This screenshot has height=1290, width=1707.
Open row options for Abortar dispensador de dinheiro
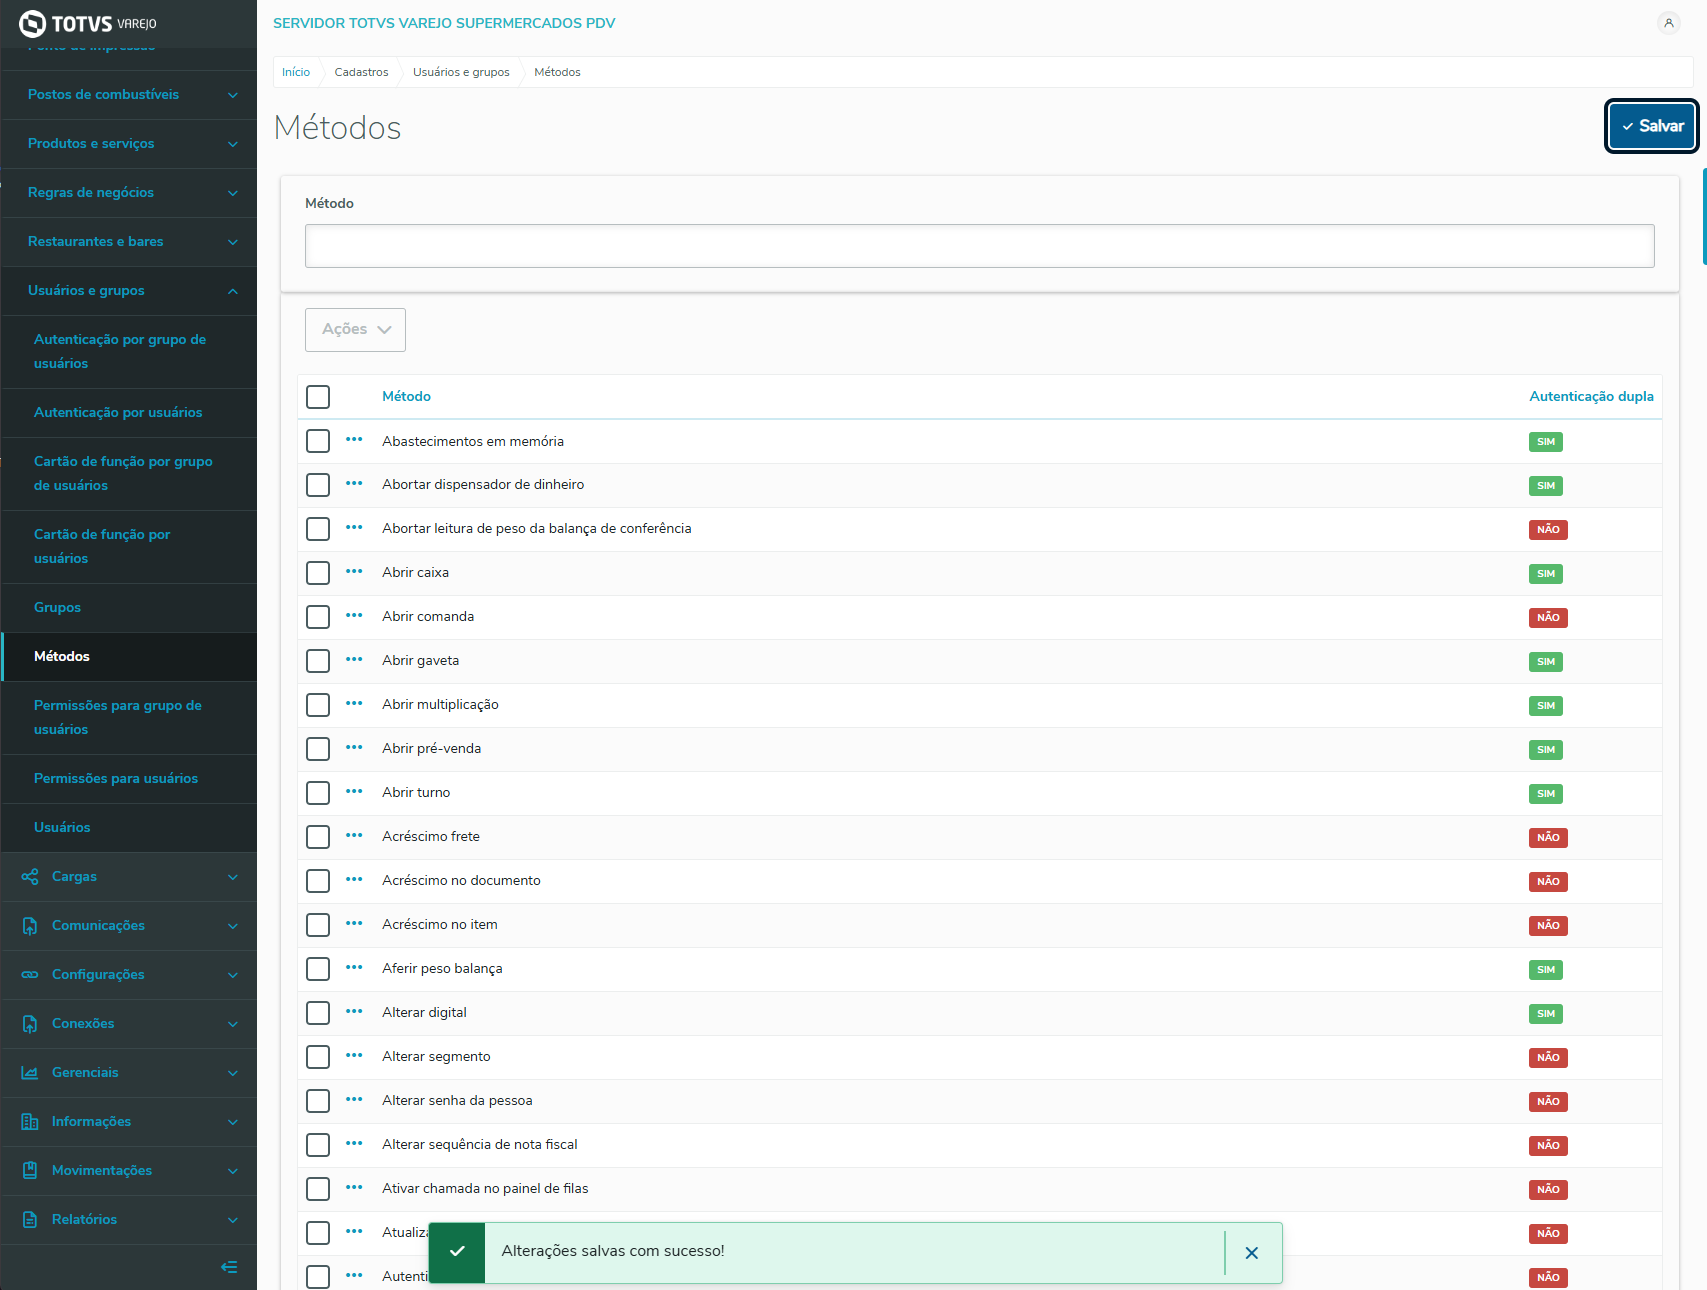354,484
